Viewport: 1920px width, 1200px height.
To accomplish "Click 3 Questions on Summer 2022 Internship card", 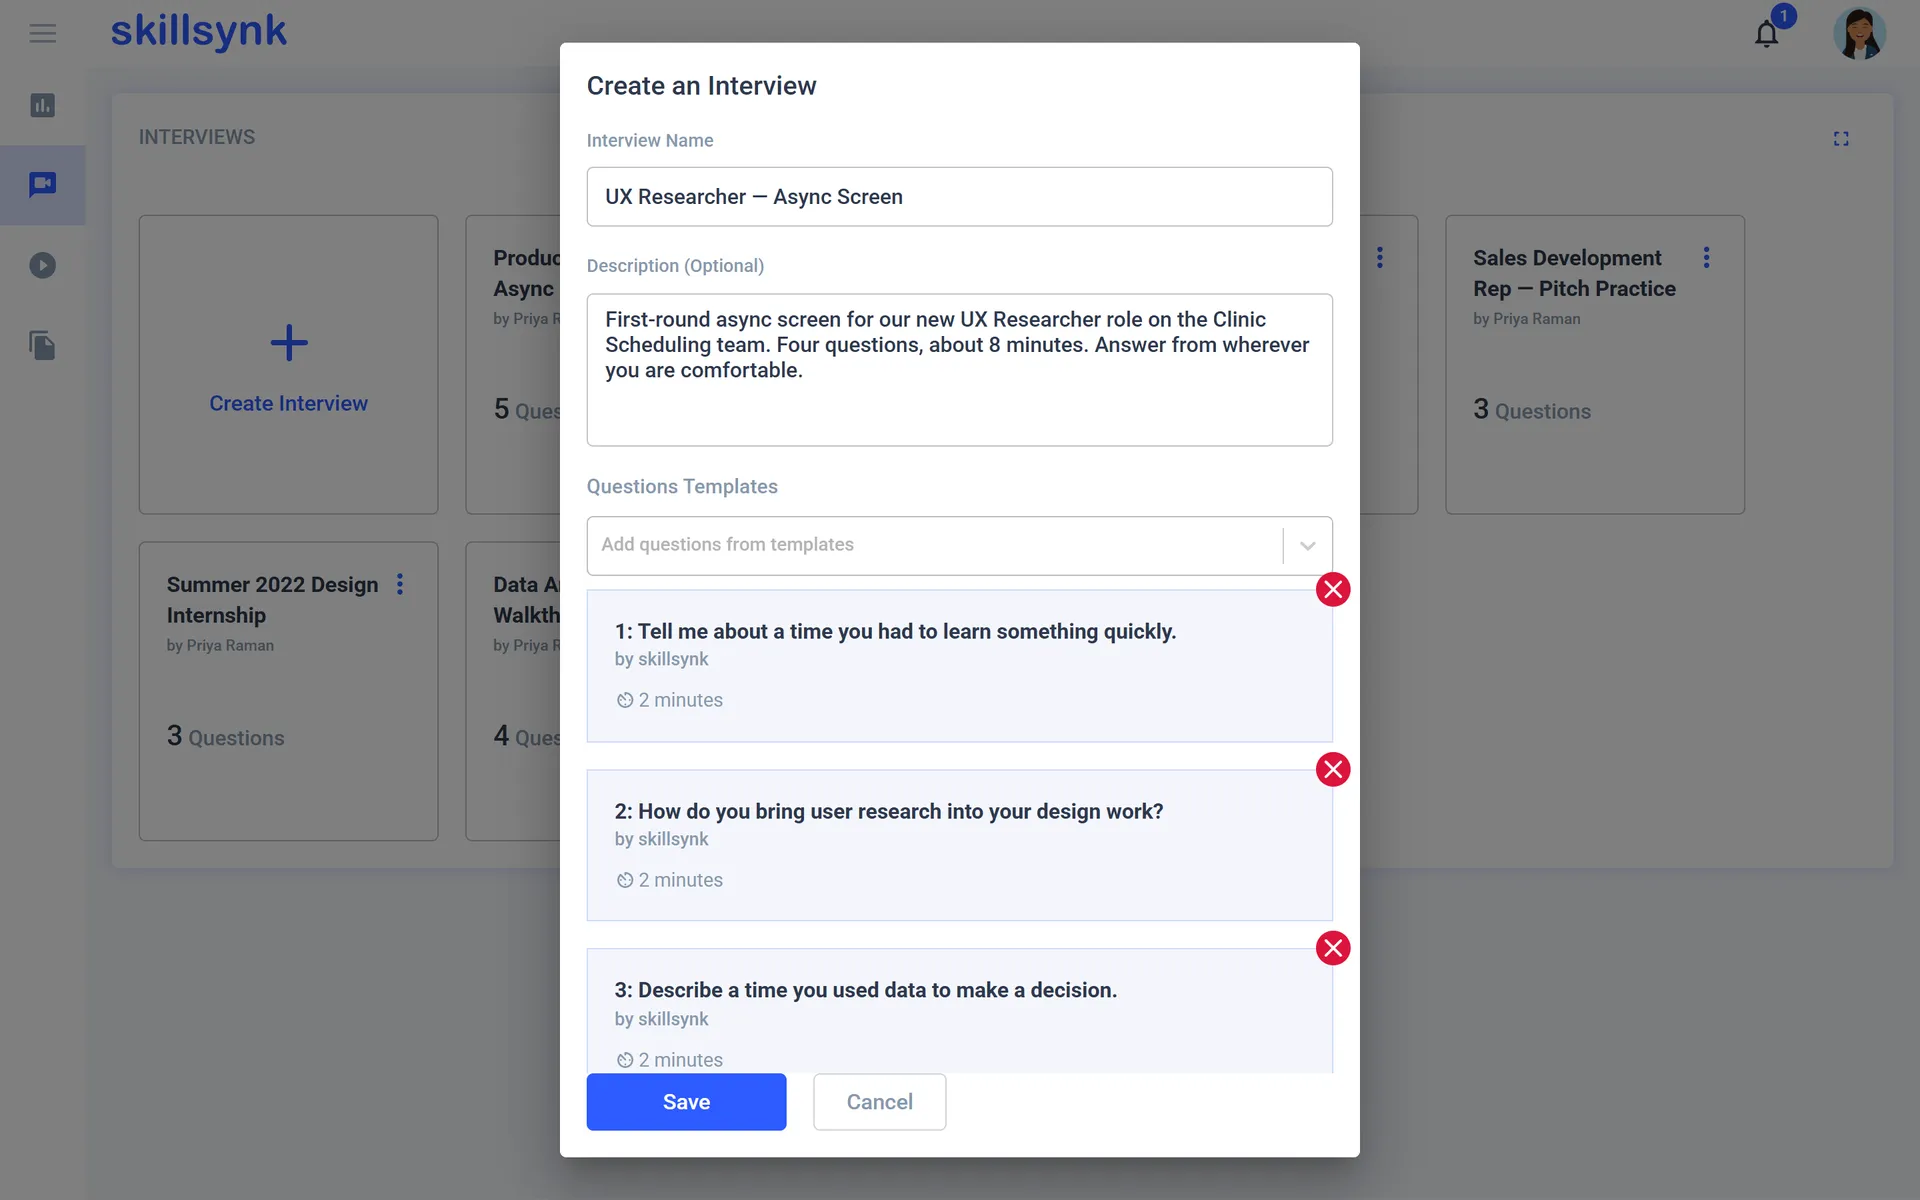I will 225,737.
